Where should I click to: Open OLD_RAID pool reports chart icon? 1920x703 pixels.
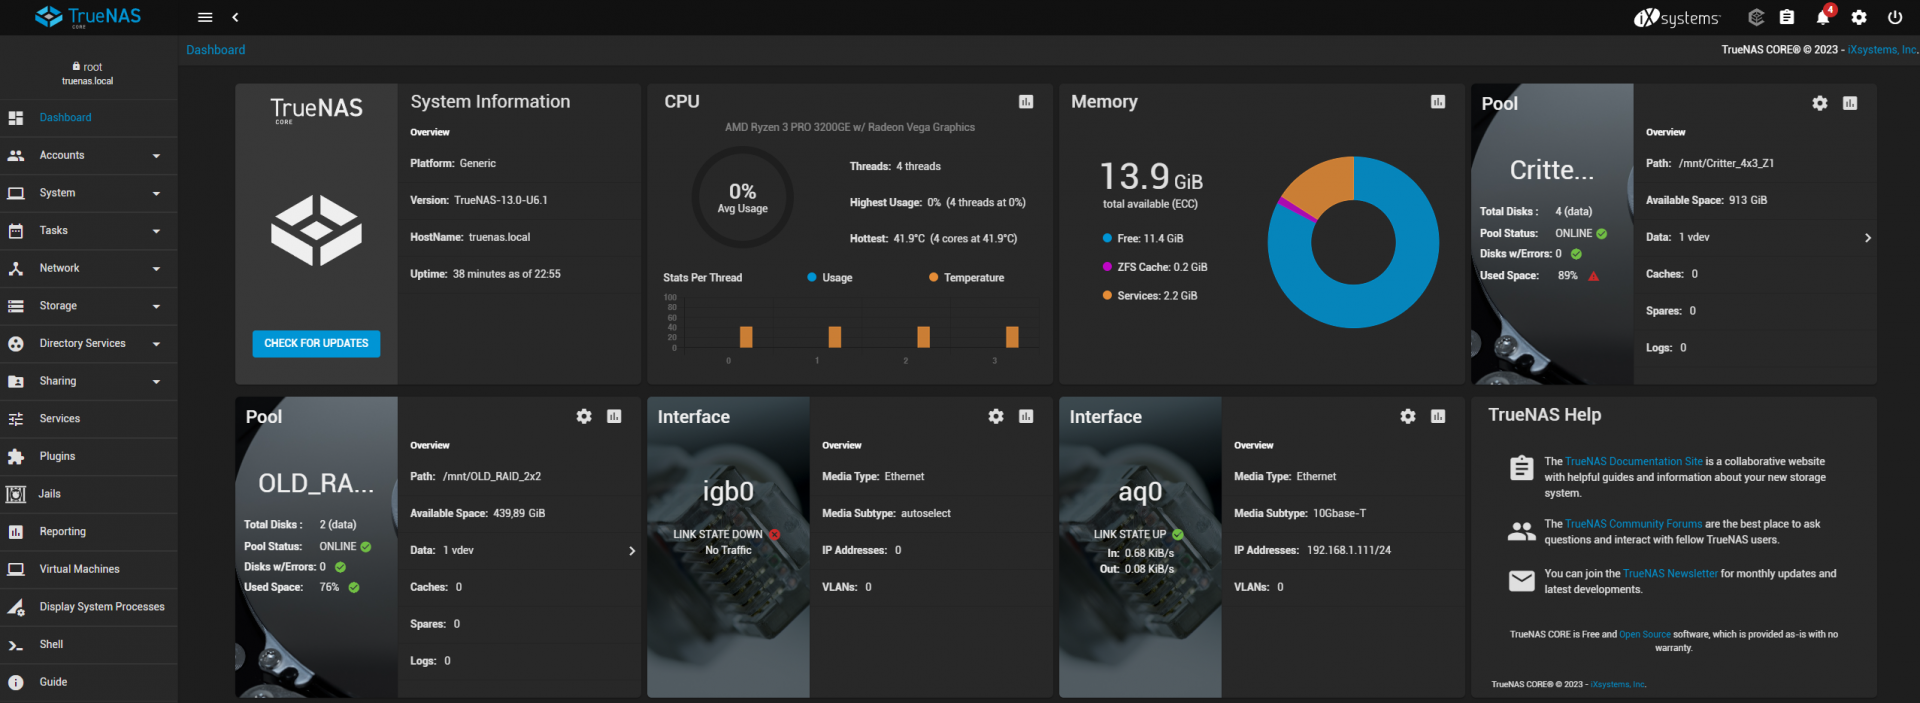(x=614, y=416)
